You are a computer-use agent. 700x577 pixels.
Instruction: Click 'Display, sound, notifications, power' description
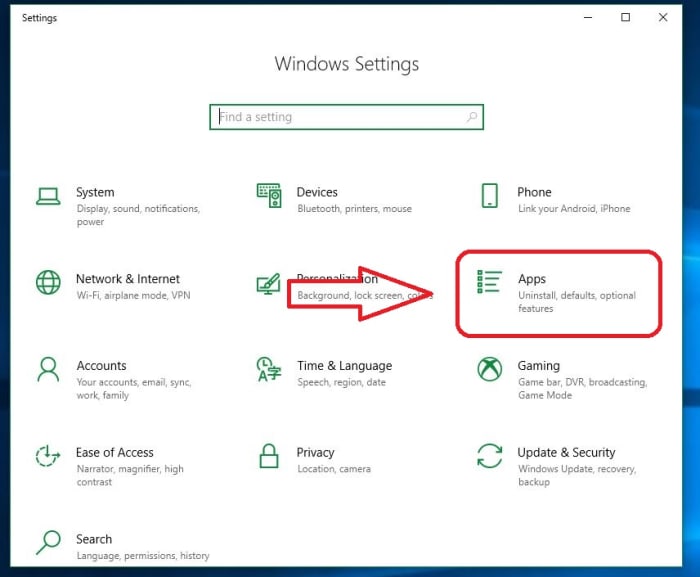coord(138,215)
